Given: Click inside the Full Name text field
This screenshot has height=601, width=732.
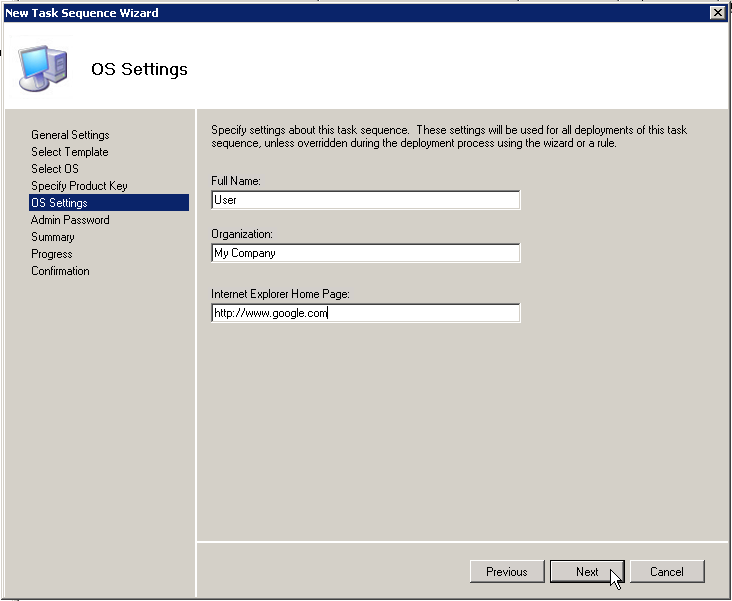Looking at the screenshot, I should 365,200.
